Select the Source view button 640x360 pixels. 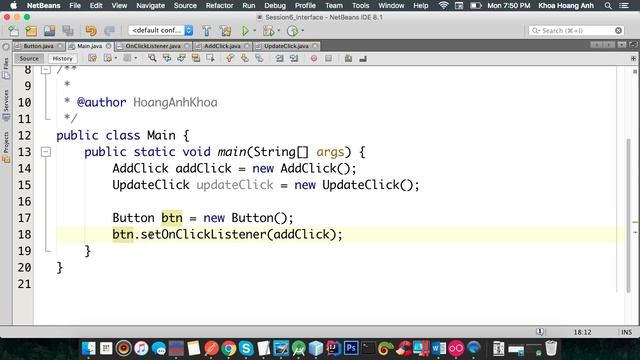pyautogui.click(x=29, y=58)
